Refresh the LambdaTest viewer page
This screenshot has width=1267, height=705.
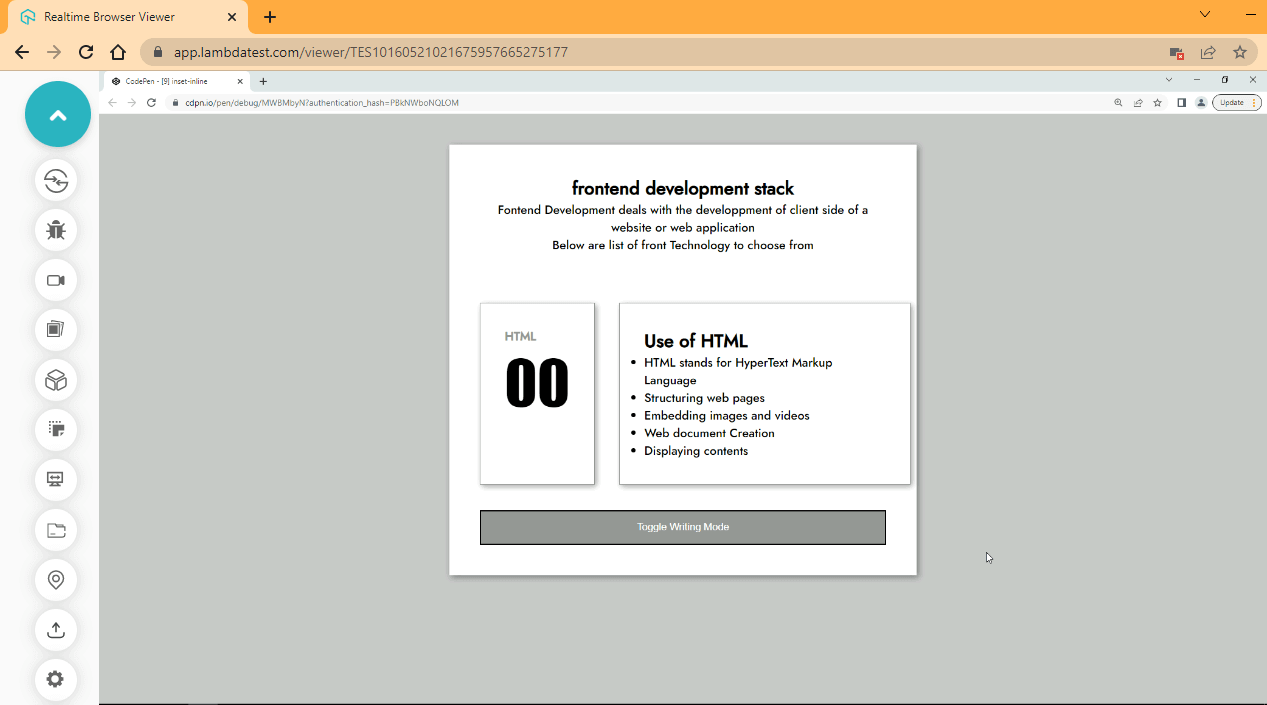tap(85, 52)
